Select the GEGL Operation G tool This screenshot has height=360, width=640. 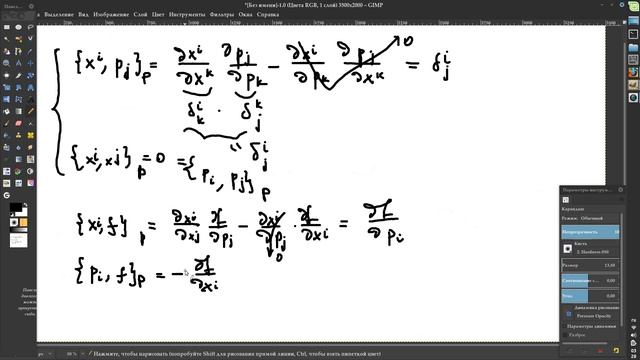tap(7, 195)
